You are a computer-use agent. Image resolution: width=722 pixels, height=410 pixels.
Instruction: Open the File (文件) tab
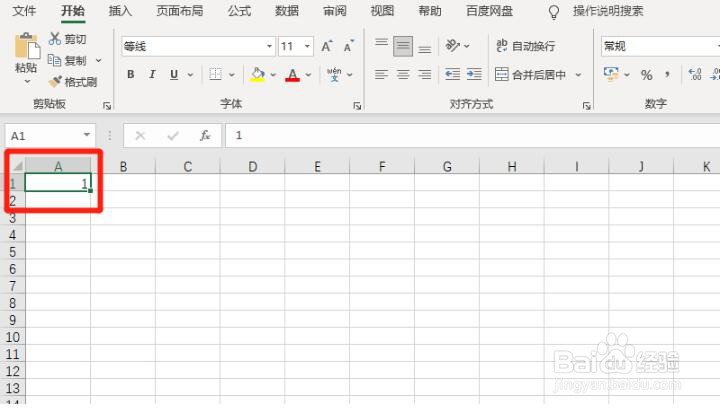click(x=24, y=11)
